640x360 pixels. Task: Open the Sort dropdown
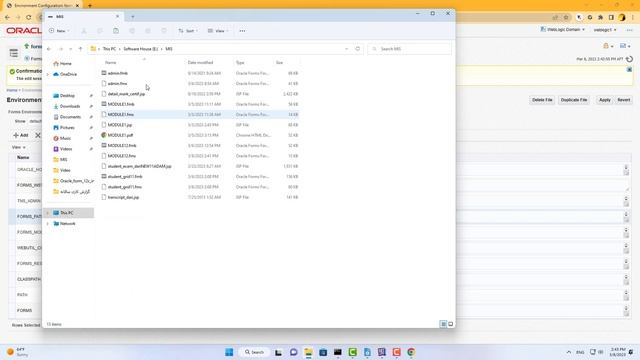point(188,31)
